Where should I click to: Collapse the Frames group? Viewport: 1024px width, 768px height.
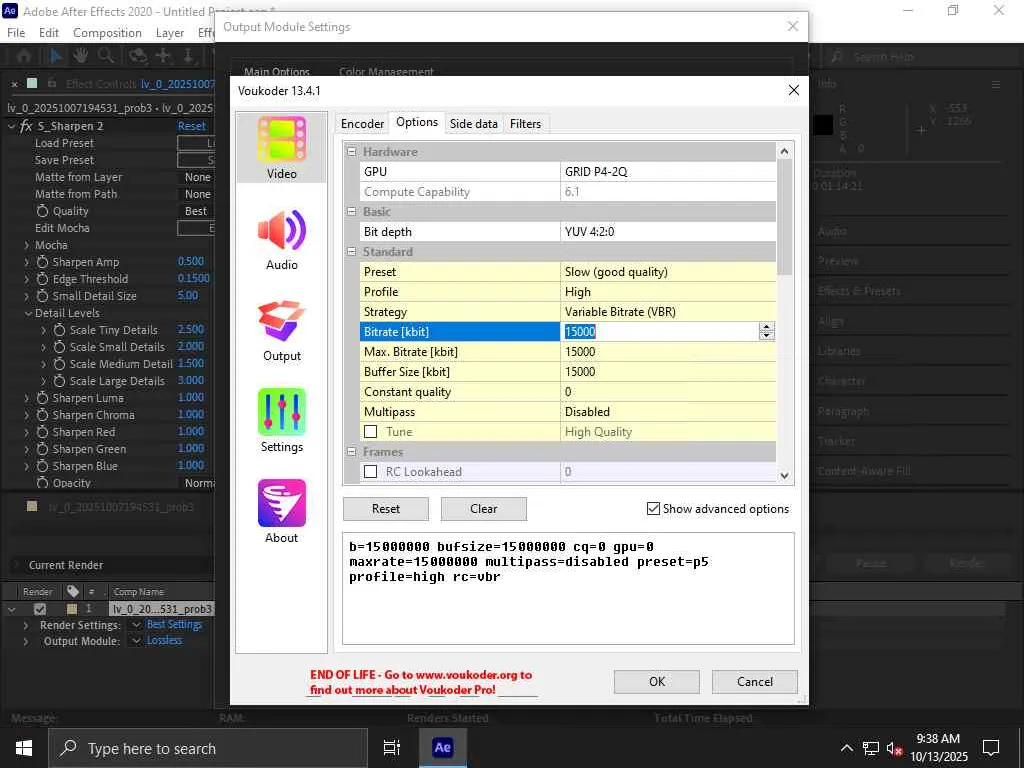pos(351,452)
